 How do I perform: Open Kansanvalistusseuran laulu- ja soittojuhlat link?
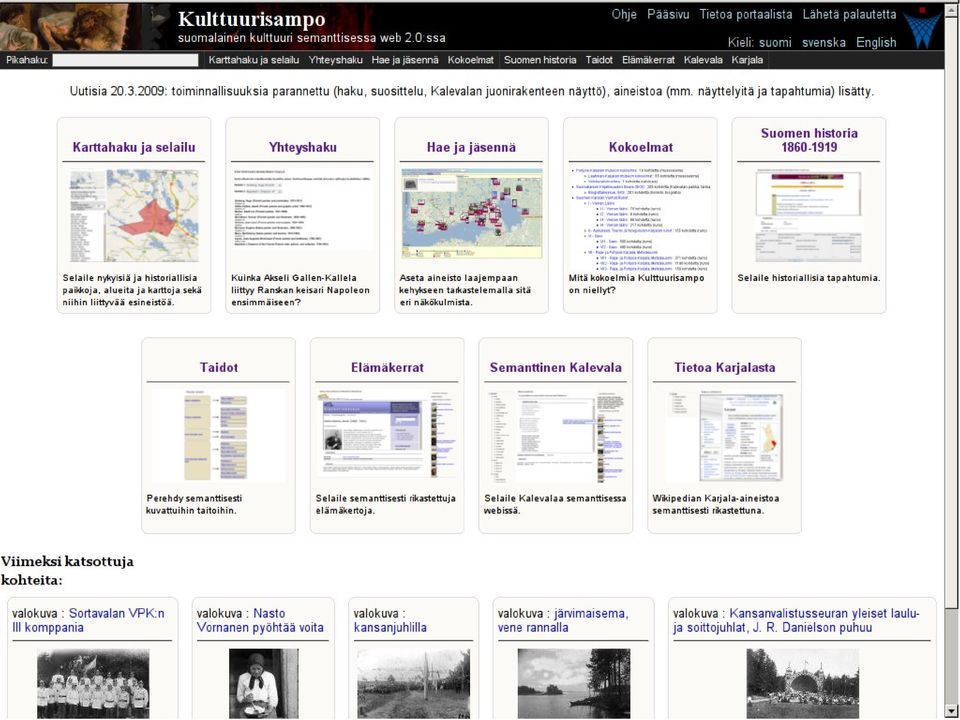(x=797, y=620)
